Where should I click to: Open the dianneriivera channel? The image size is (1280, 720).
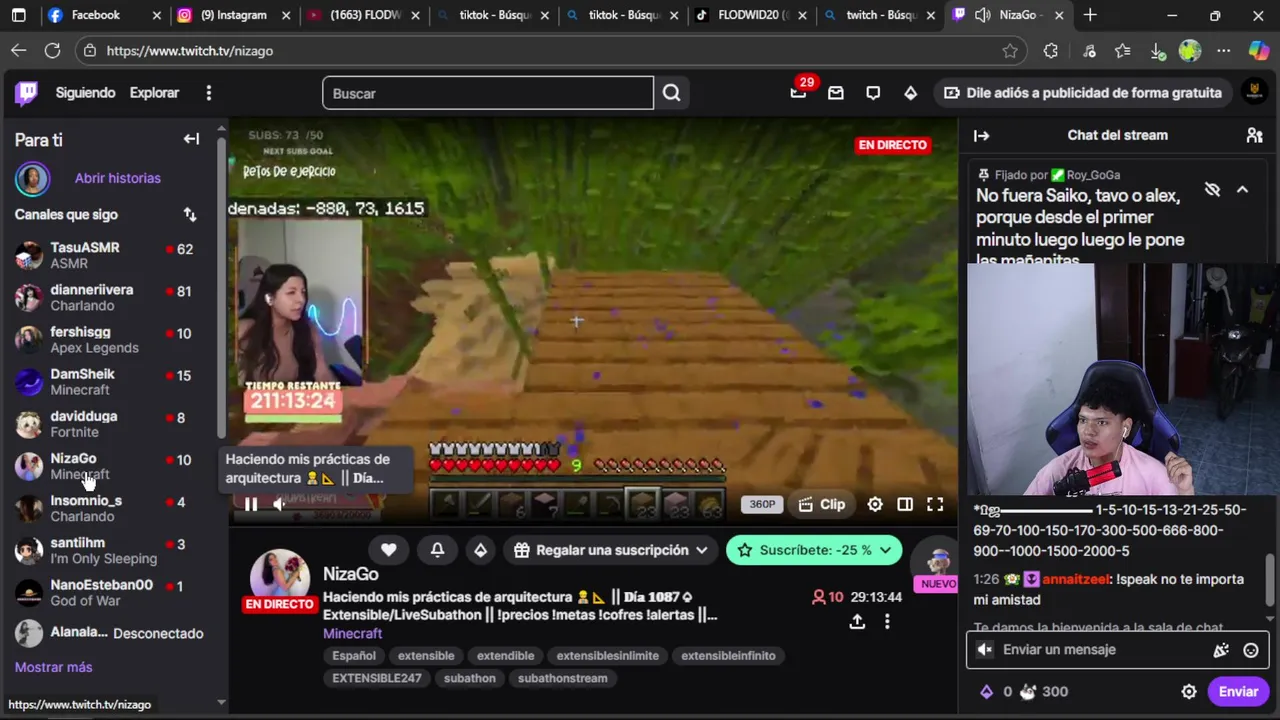[108, 297]
